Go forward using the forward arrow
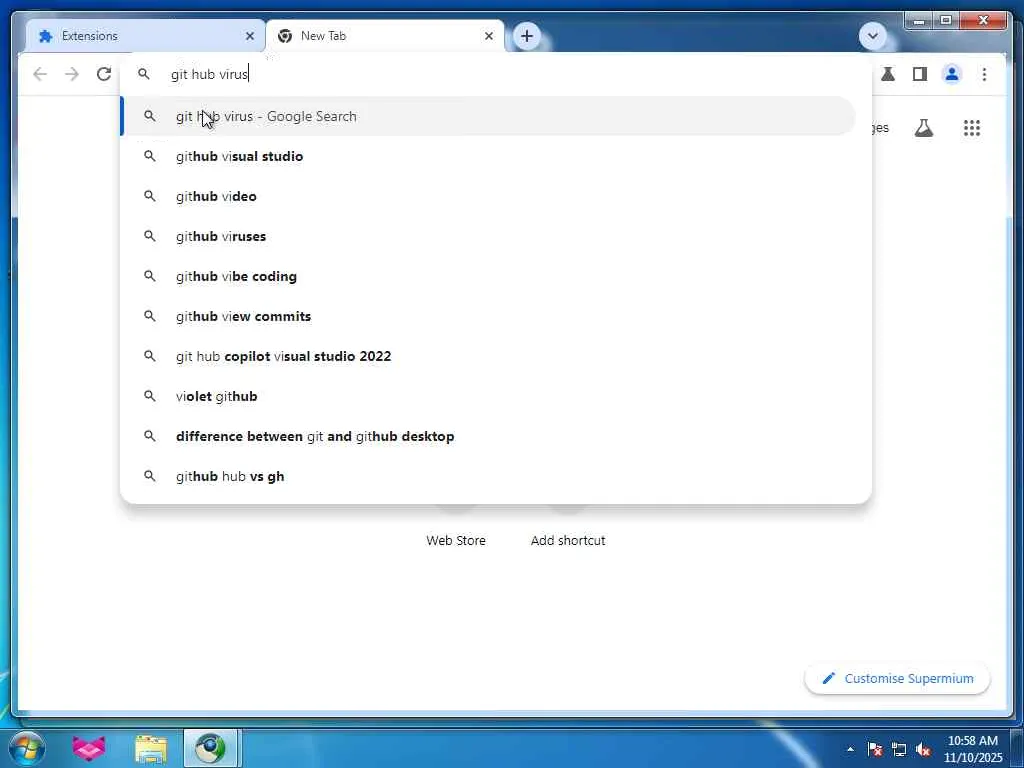 72,74
